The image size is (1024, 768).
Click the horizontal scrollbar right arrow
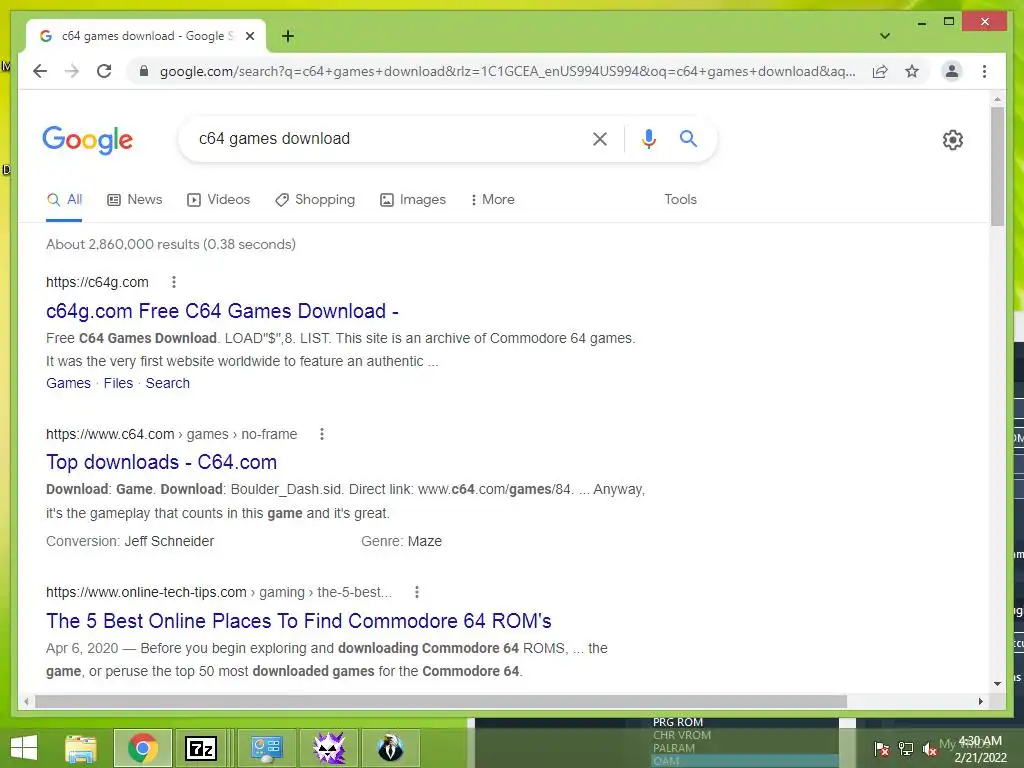click(x=980, y=701)
